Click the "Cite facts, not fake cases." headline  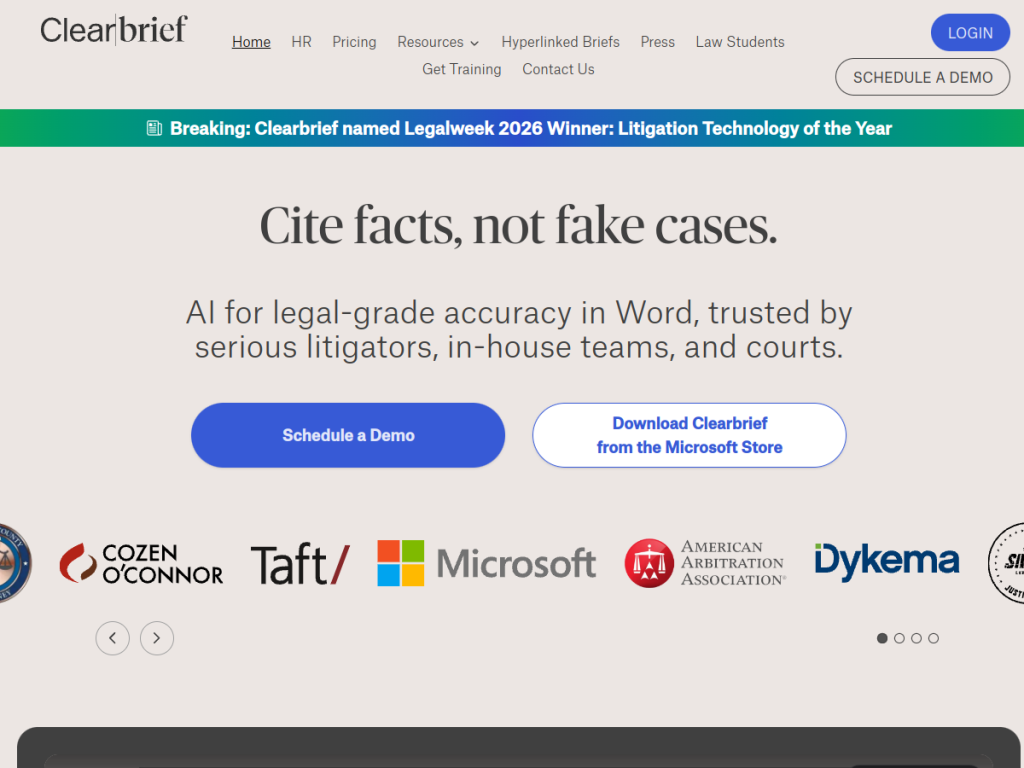pyautogui.click(x=519, y=225)
